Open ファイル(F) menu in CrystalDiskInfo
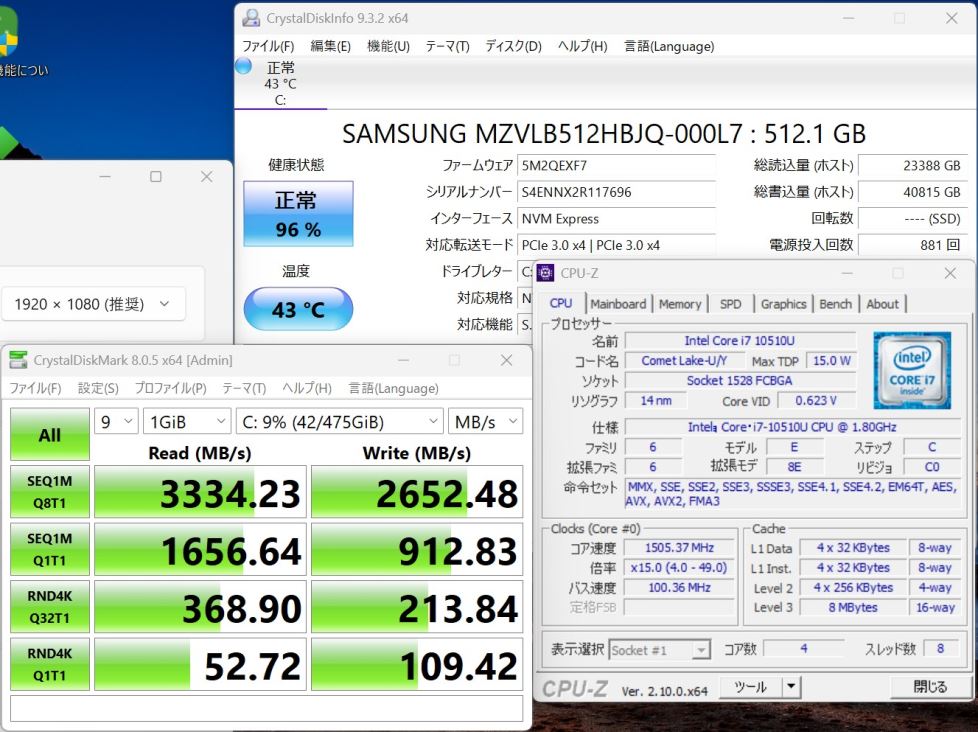This screenshot has height=732, width=978. pos(268,46)
